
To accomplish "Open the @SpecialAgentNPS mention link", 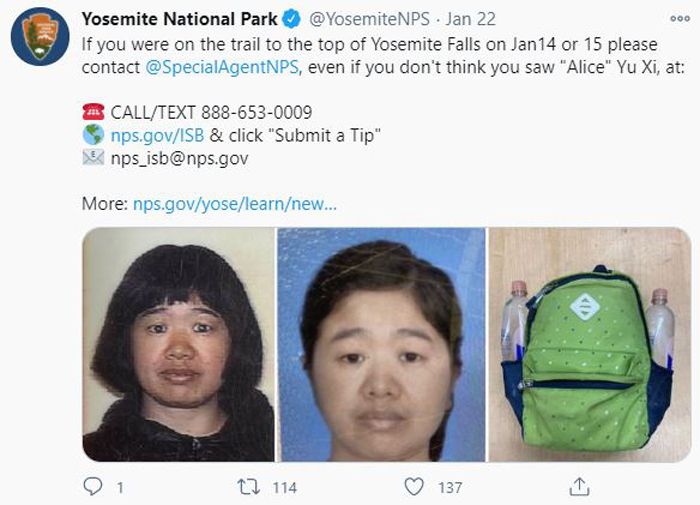I will click(222, 67).
